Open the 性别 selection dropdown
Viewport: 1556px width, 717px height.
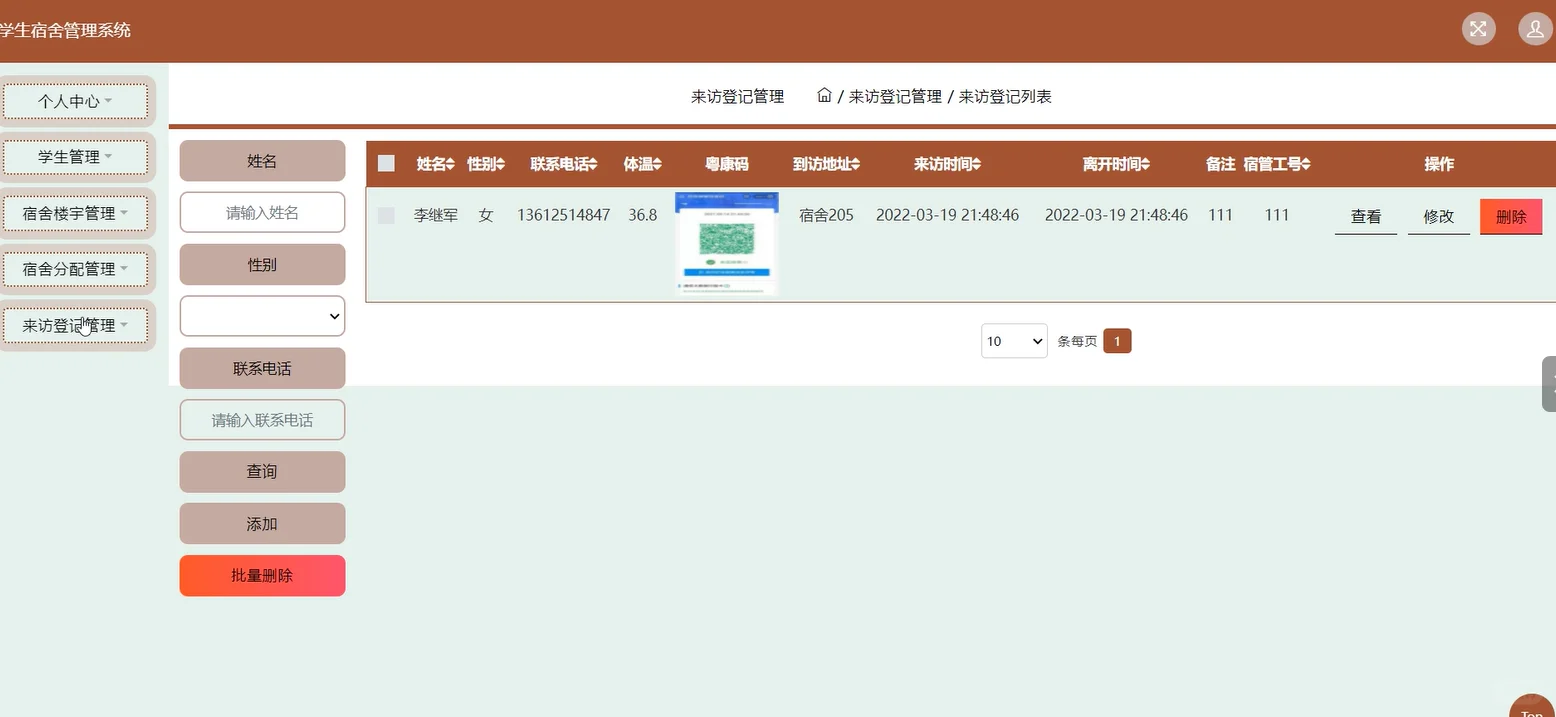tap(262, 316)
